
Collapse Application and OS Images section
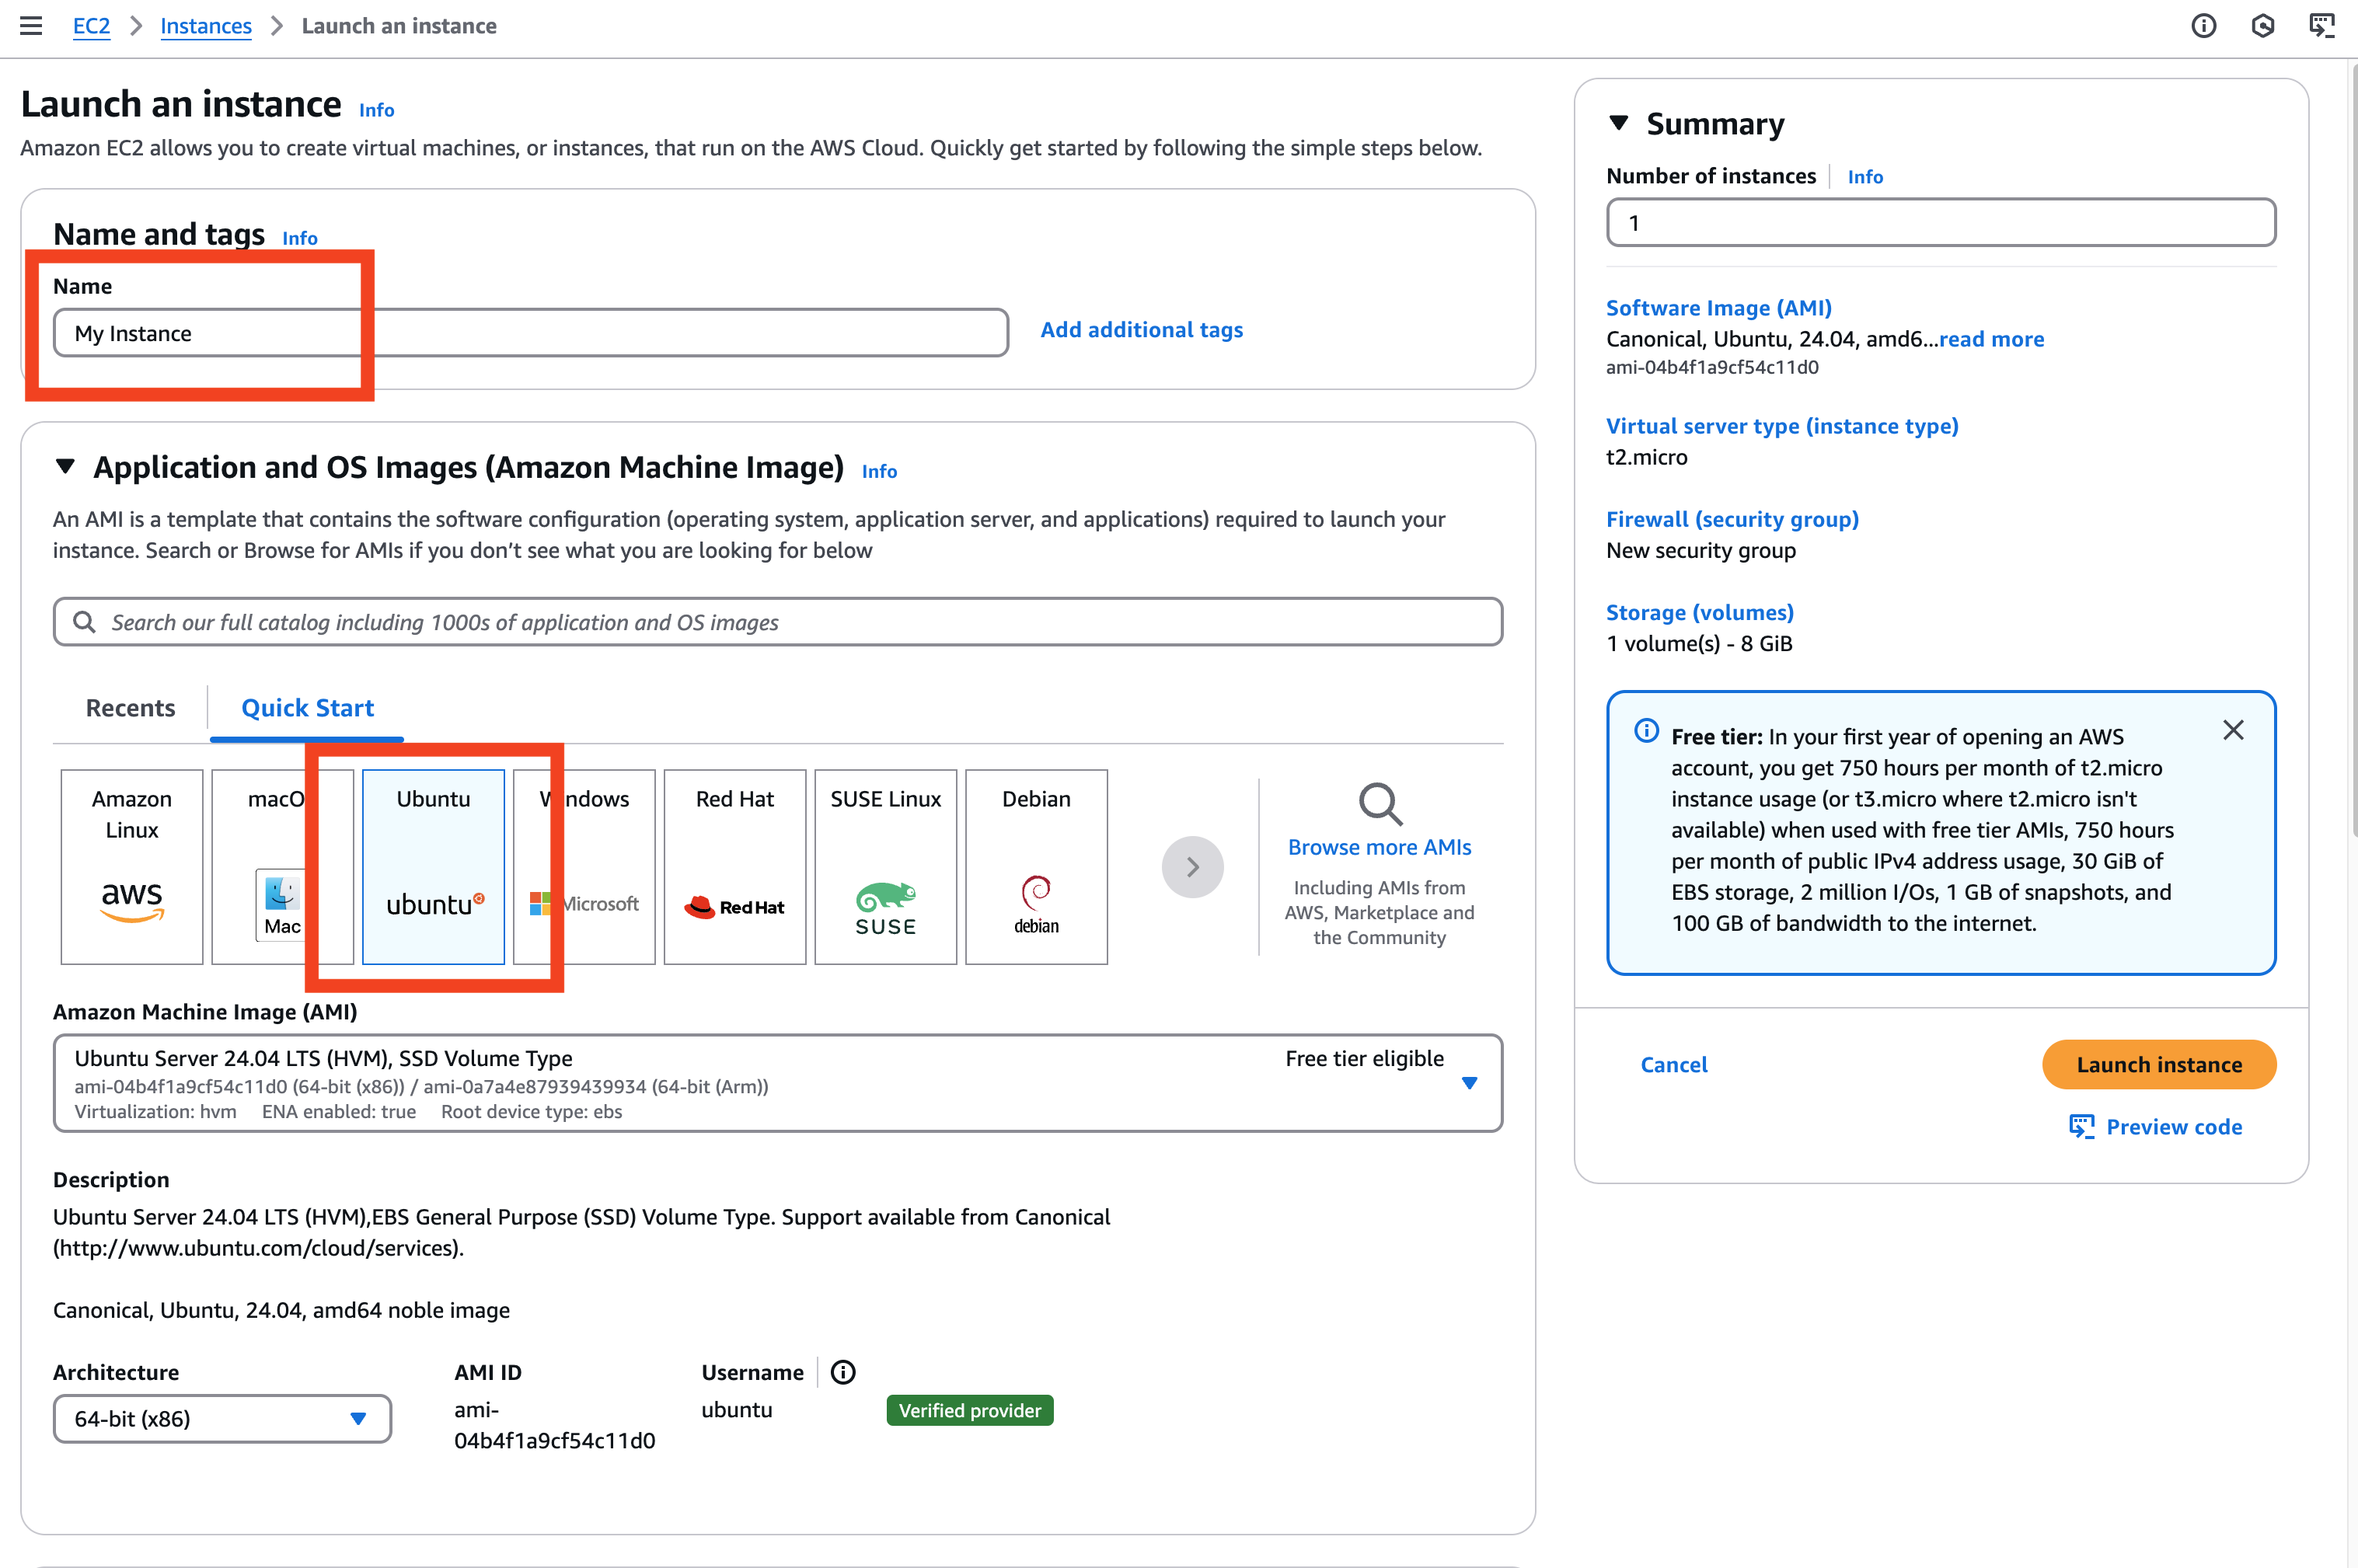(65, 466)
